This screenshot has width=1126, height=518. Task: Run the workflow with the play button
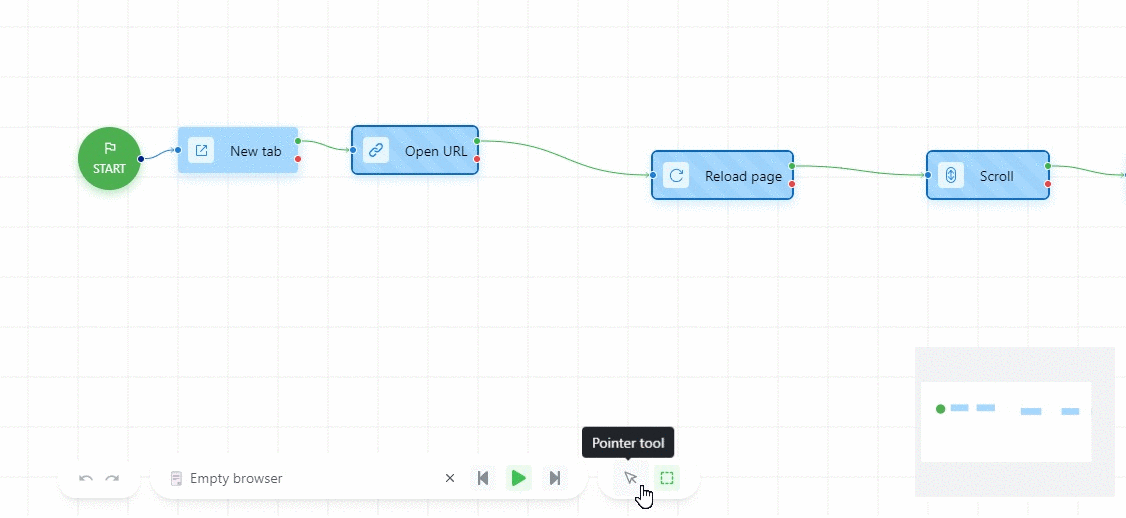tap(518, 478)
